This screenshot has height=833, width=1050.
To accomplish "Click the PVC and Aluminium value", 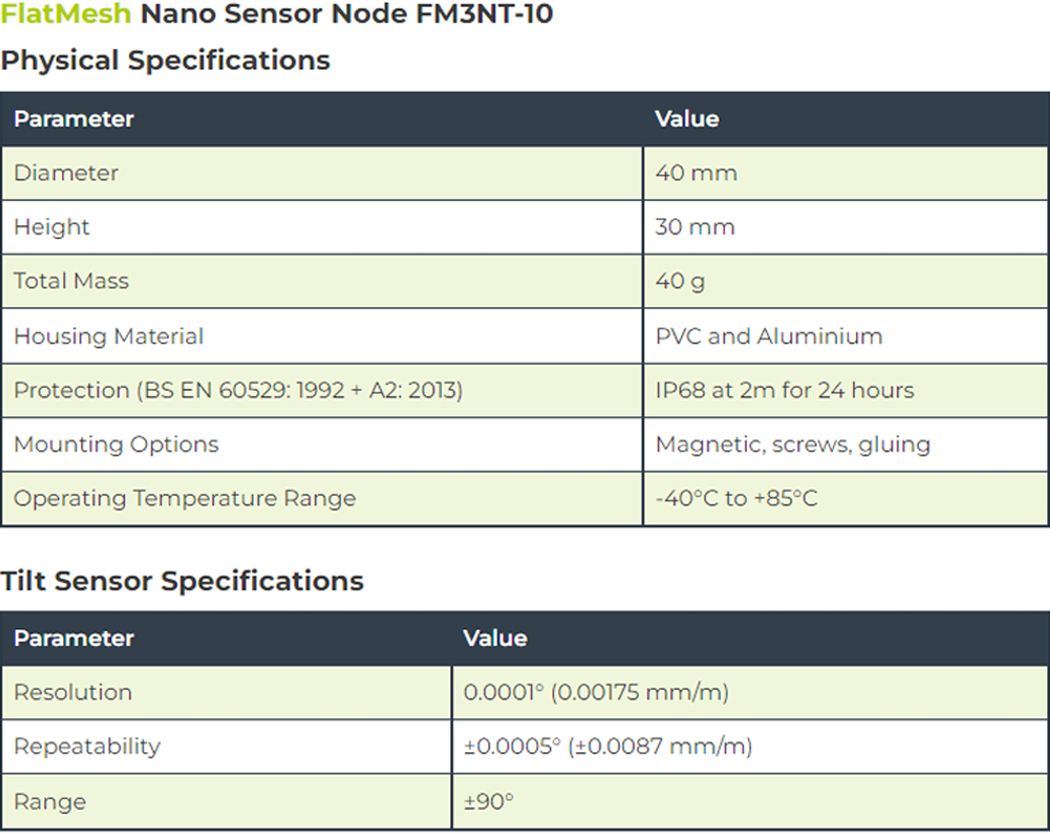I will point(769,336).
